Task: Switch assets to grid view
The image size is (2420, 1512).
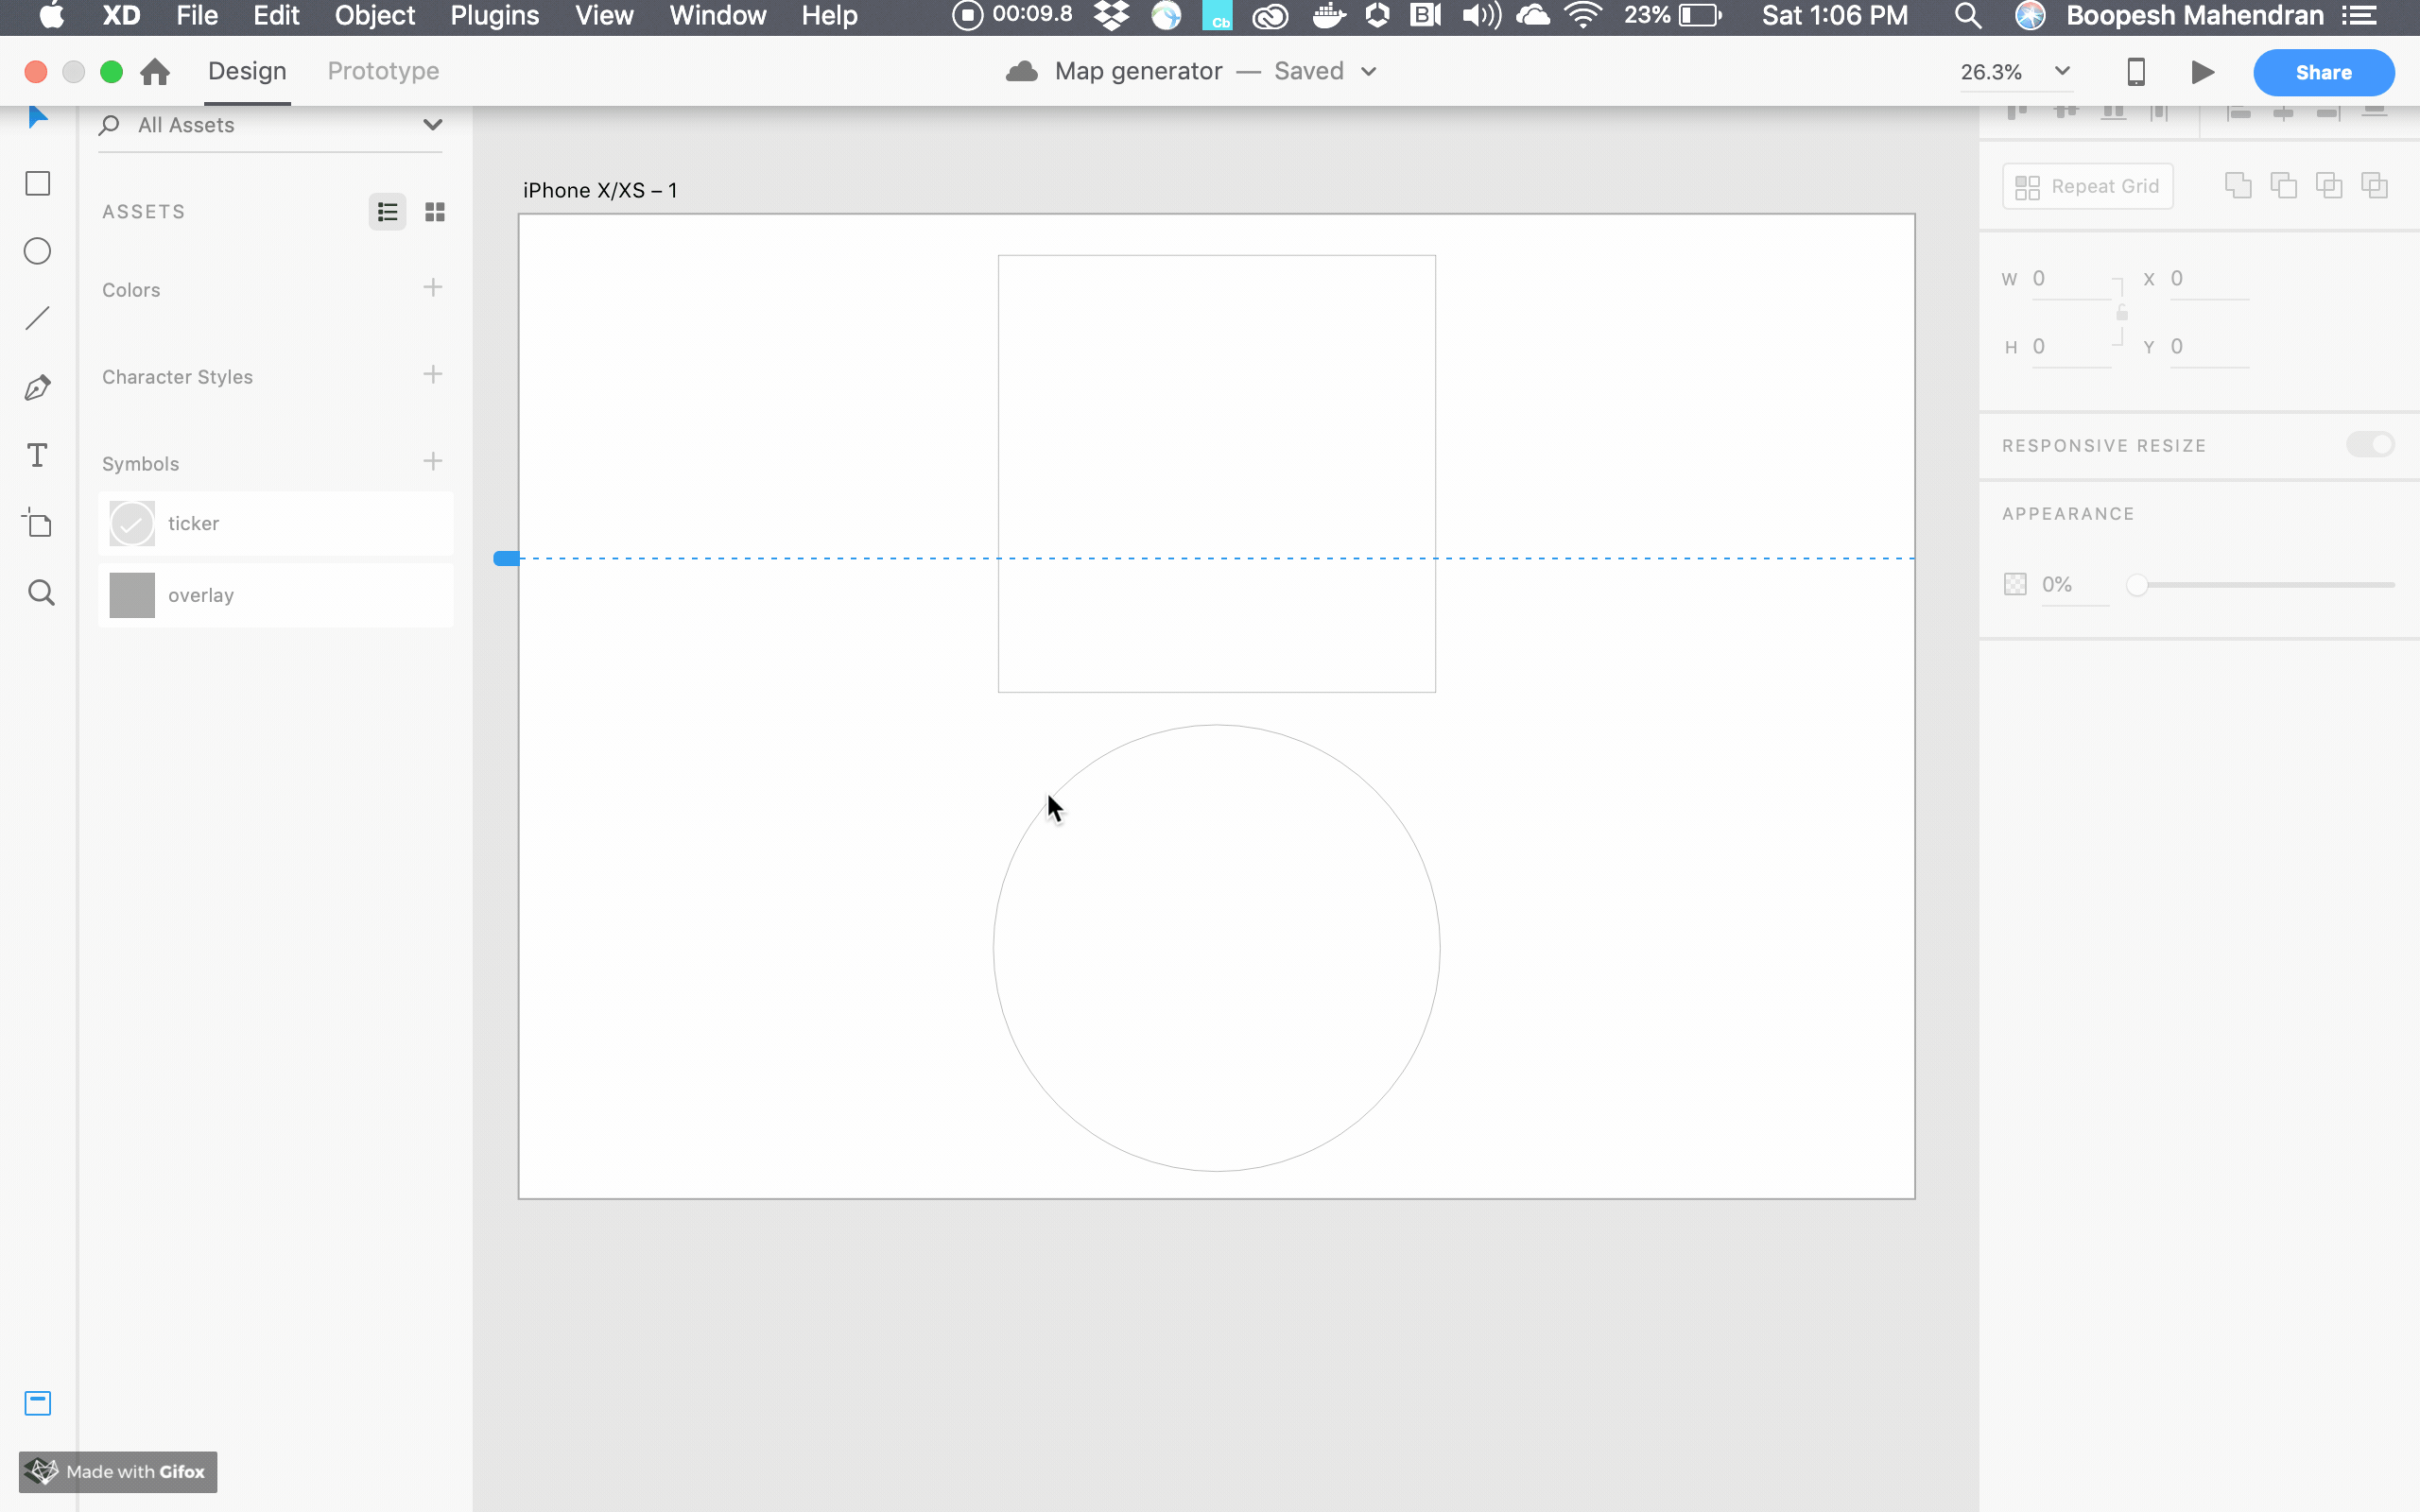Action: tap(435, 212)
